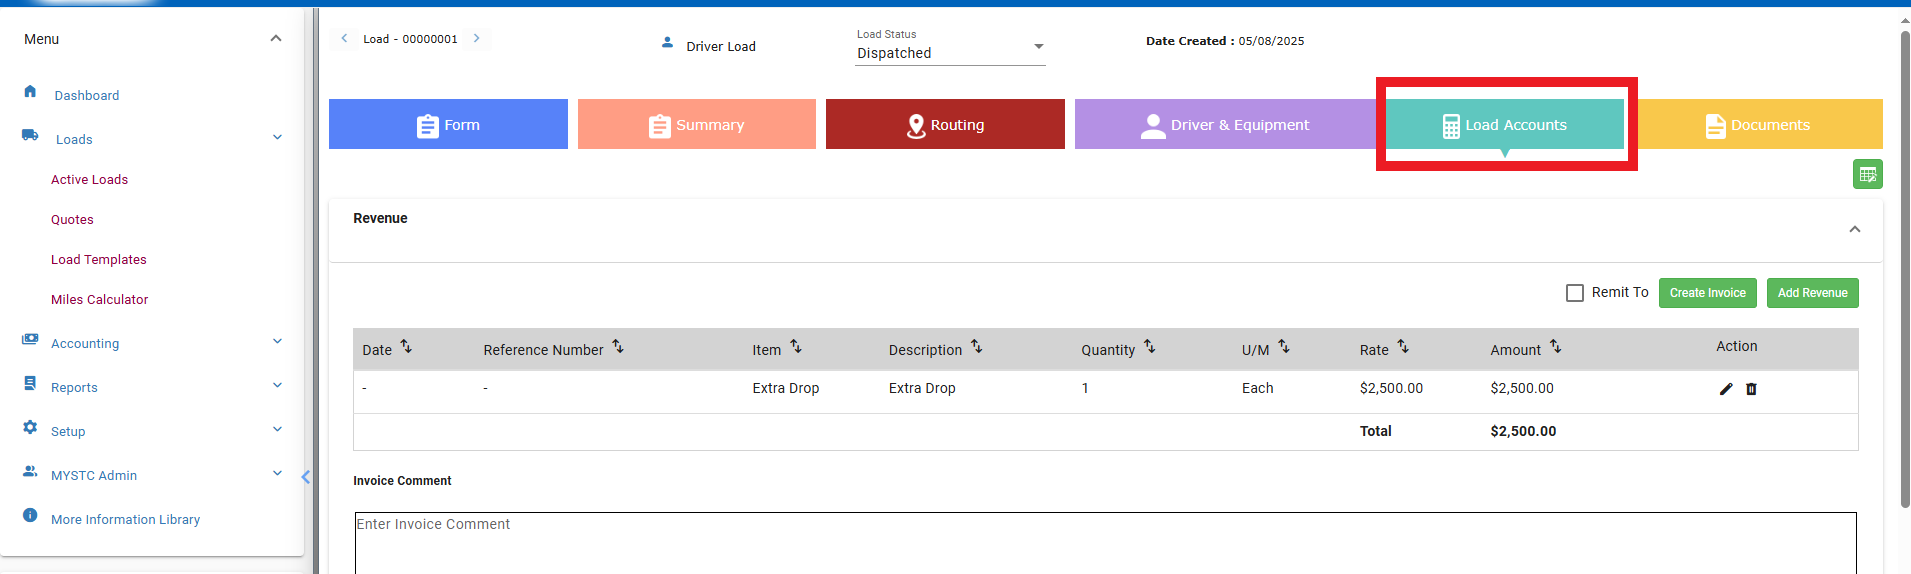Go to next load using right arrow
Screen dimensions: 1911x574
coord(477,38)
